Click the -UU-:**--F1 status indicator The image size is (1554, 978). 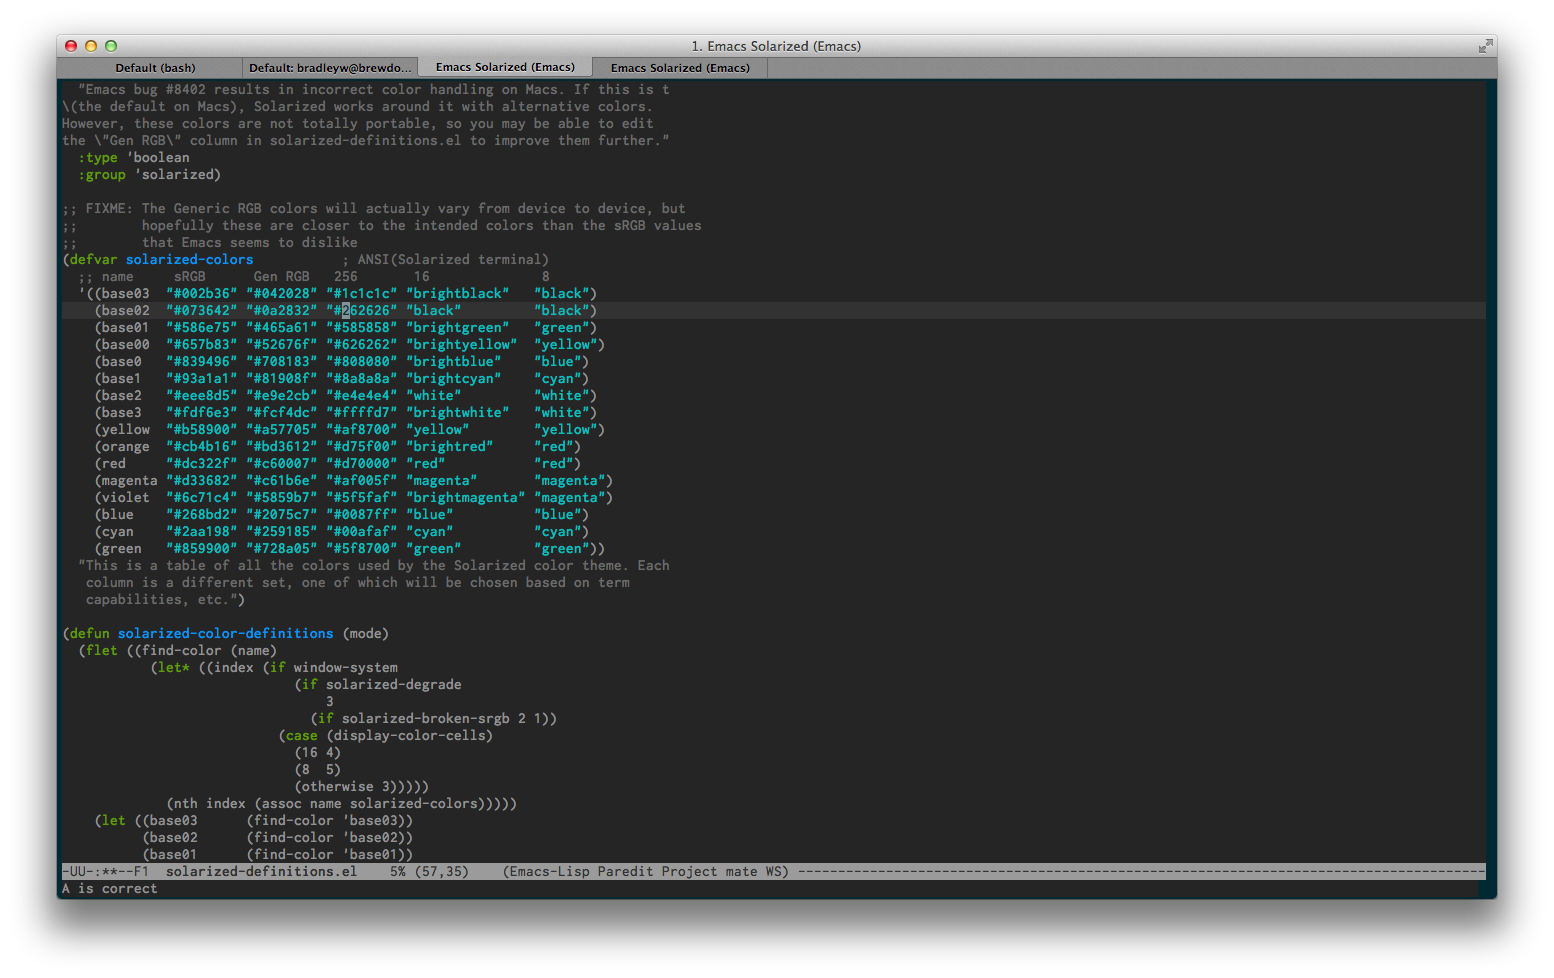[106, 872]
